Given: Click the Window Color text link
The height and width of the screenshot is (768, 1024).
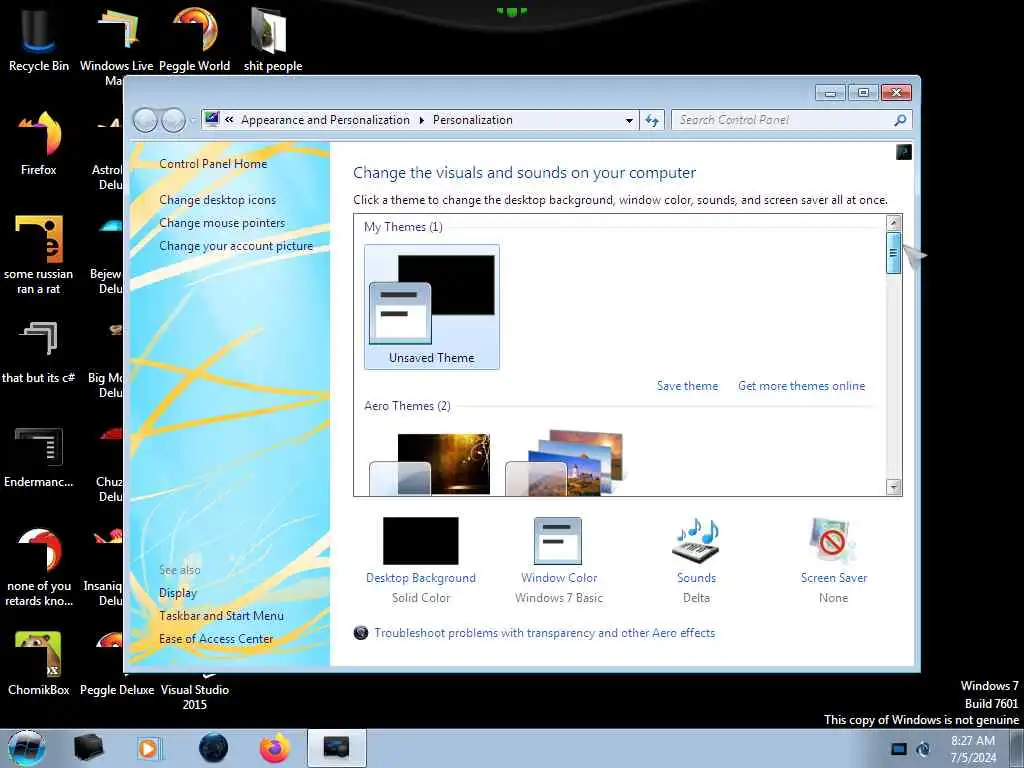Looking at the screenshot, I should coord(559,578).
